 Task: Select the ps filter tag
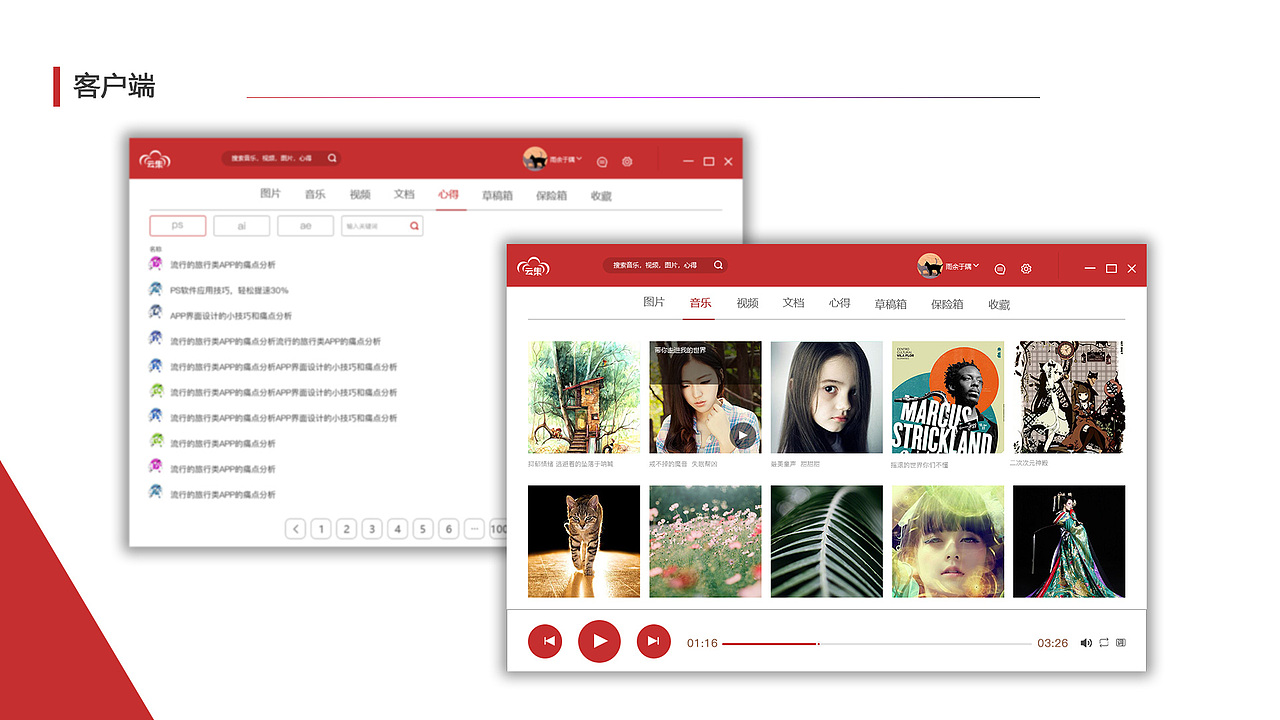178,226
